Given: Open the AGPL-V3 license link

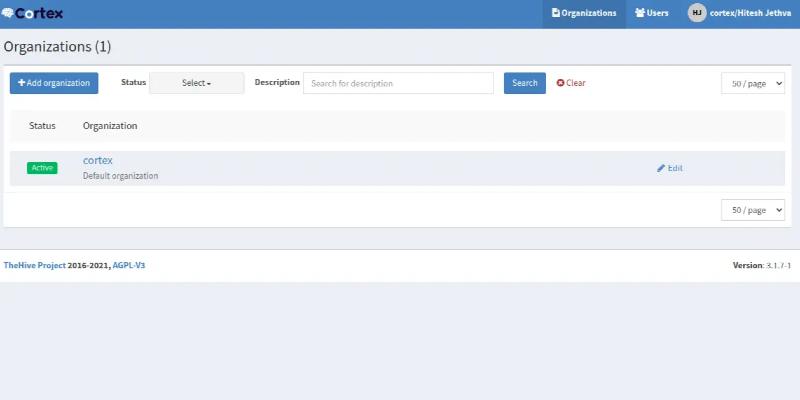Looking at the screenshot, I should tap(128, 265).
